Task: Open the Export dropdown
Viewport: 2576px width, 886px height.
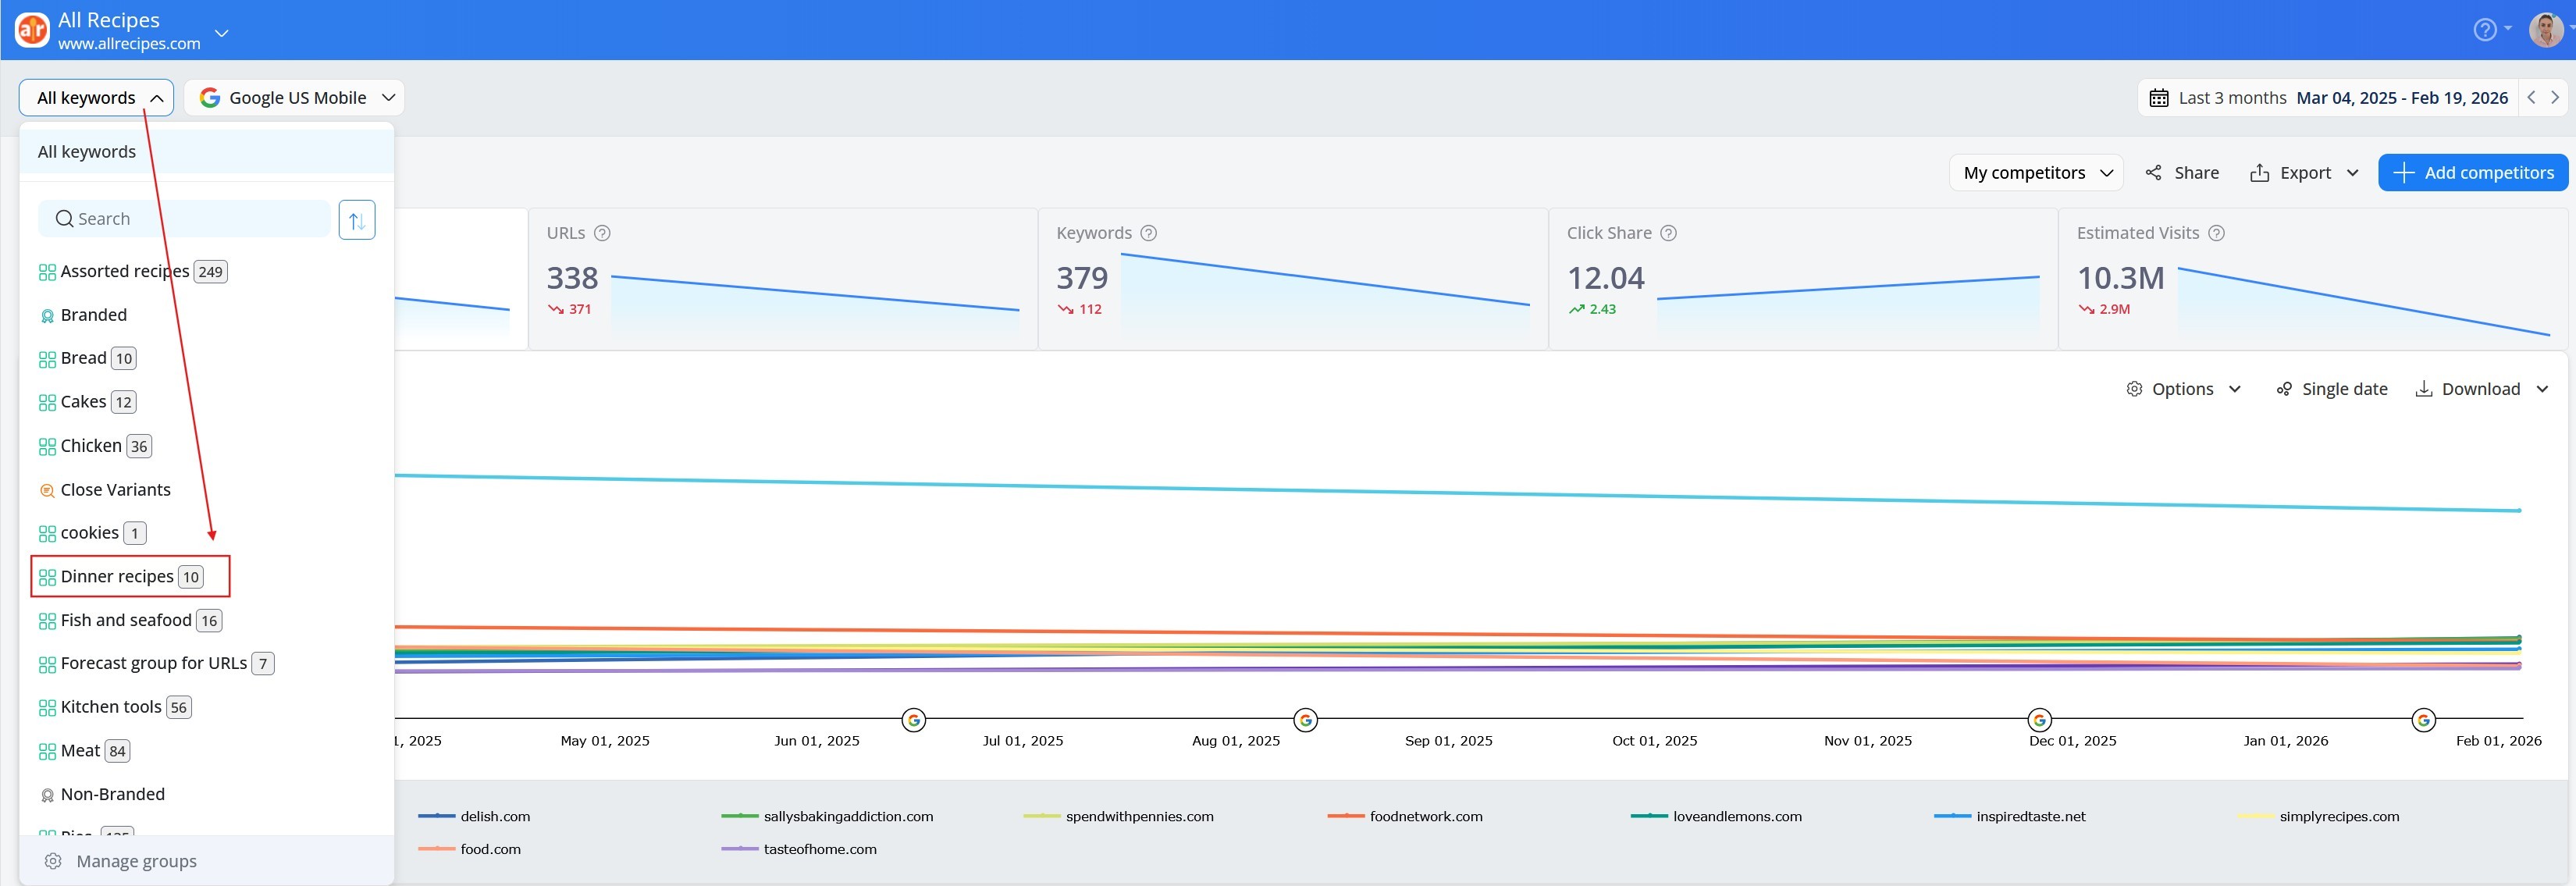Action: 2303,173
